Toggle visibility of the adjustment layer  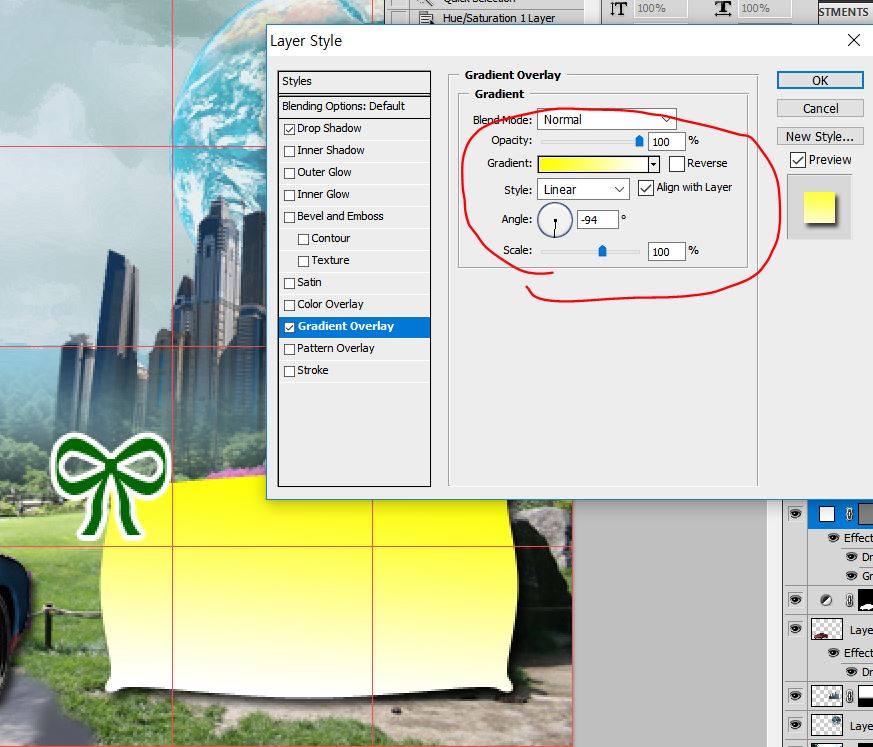(x=796, y=600)
